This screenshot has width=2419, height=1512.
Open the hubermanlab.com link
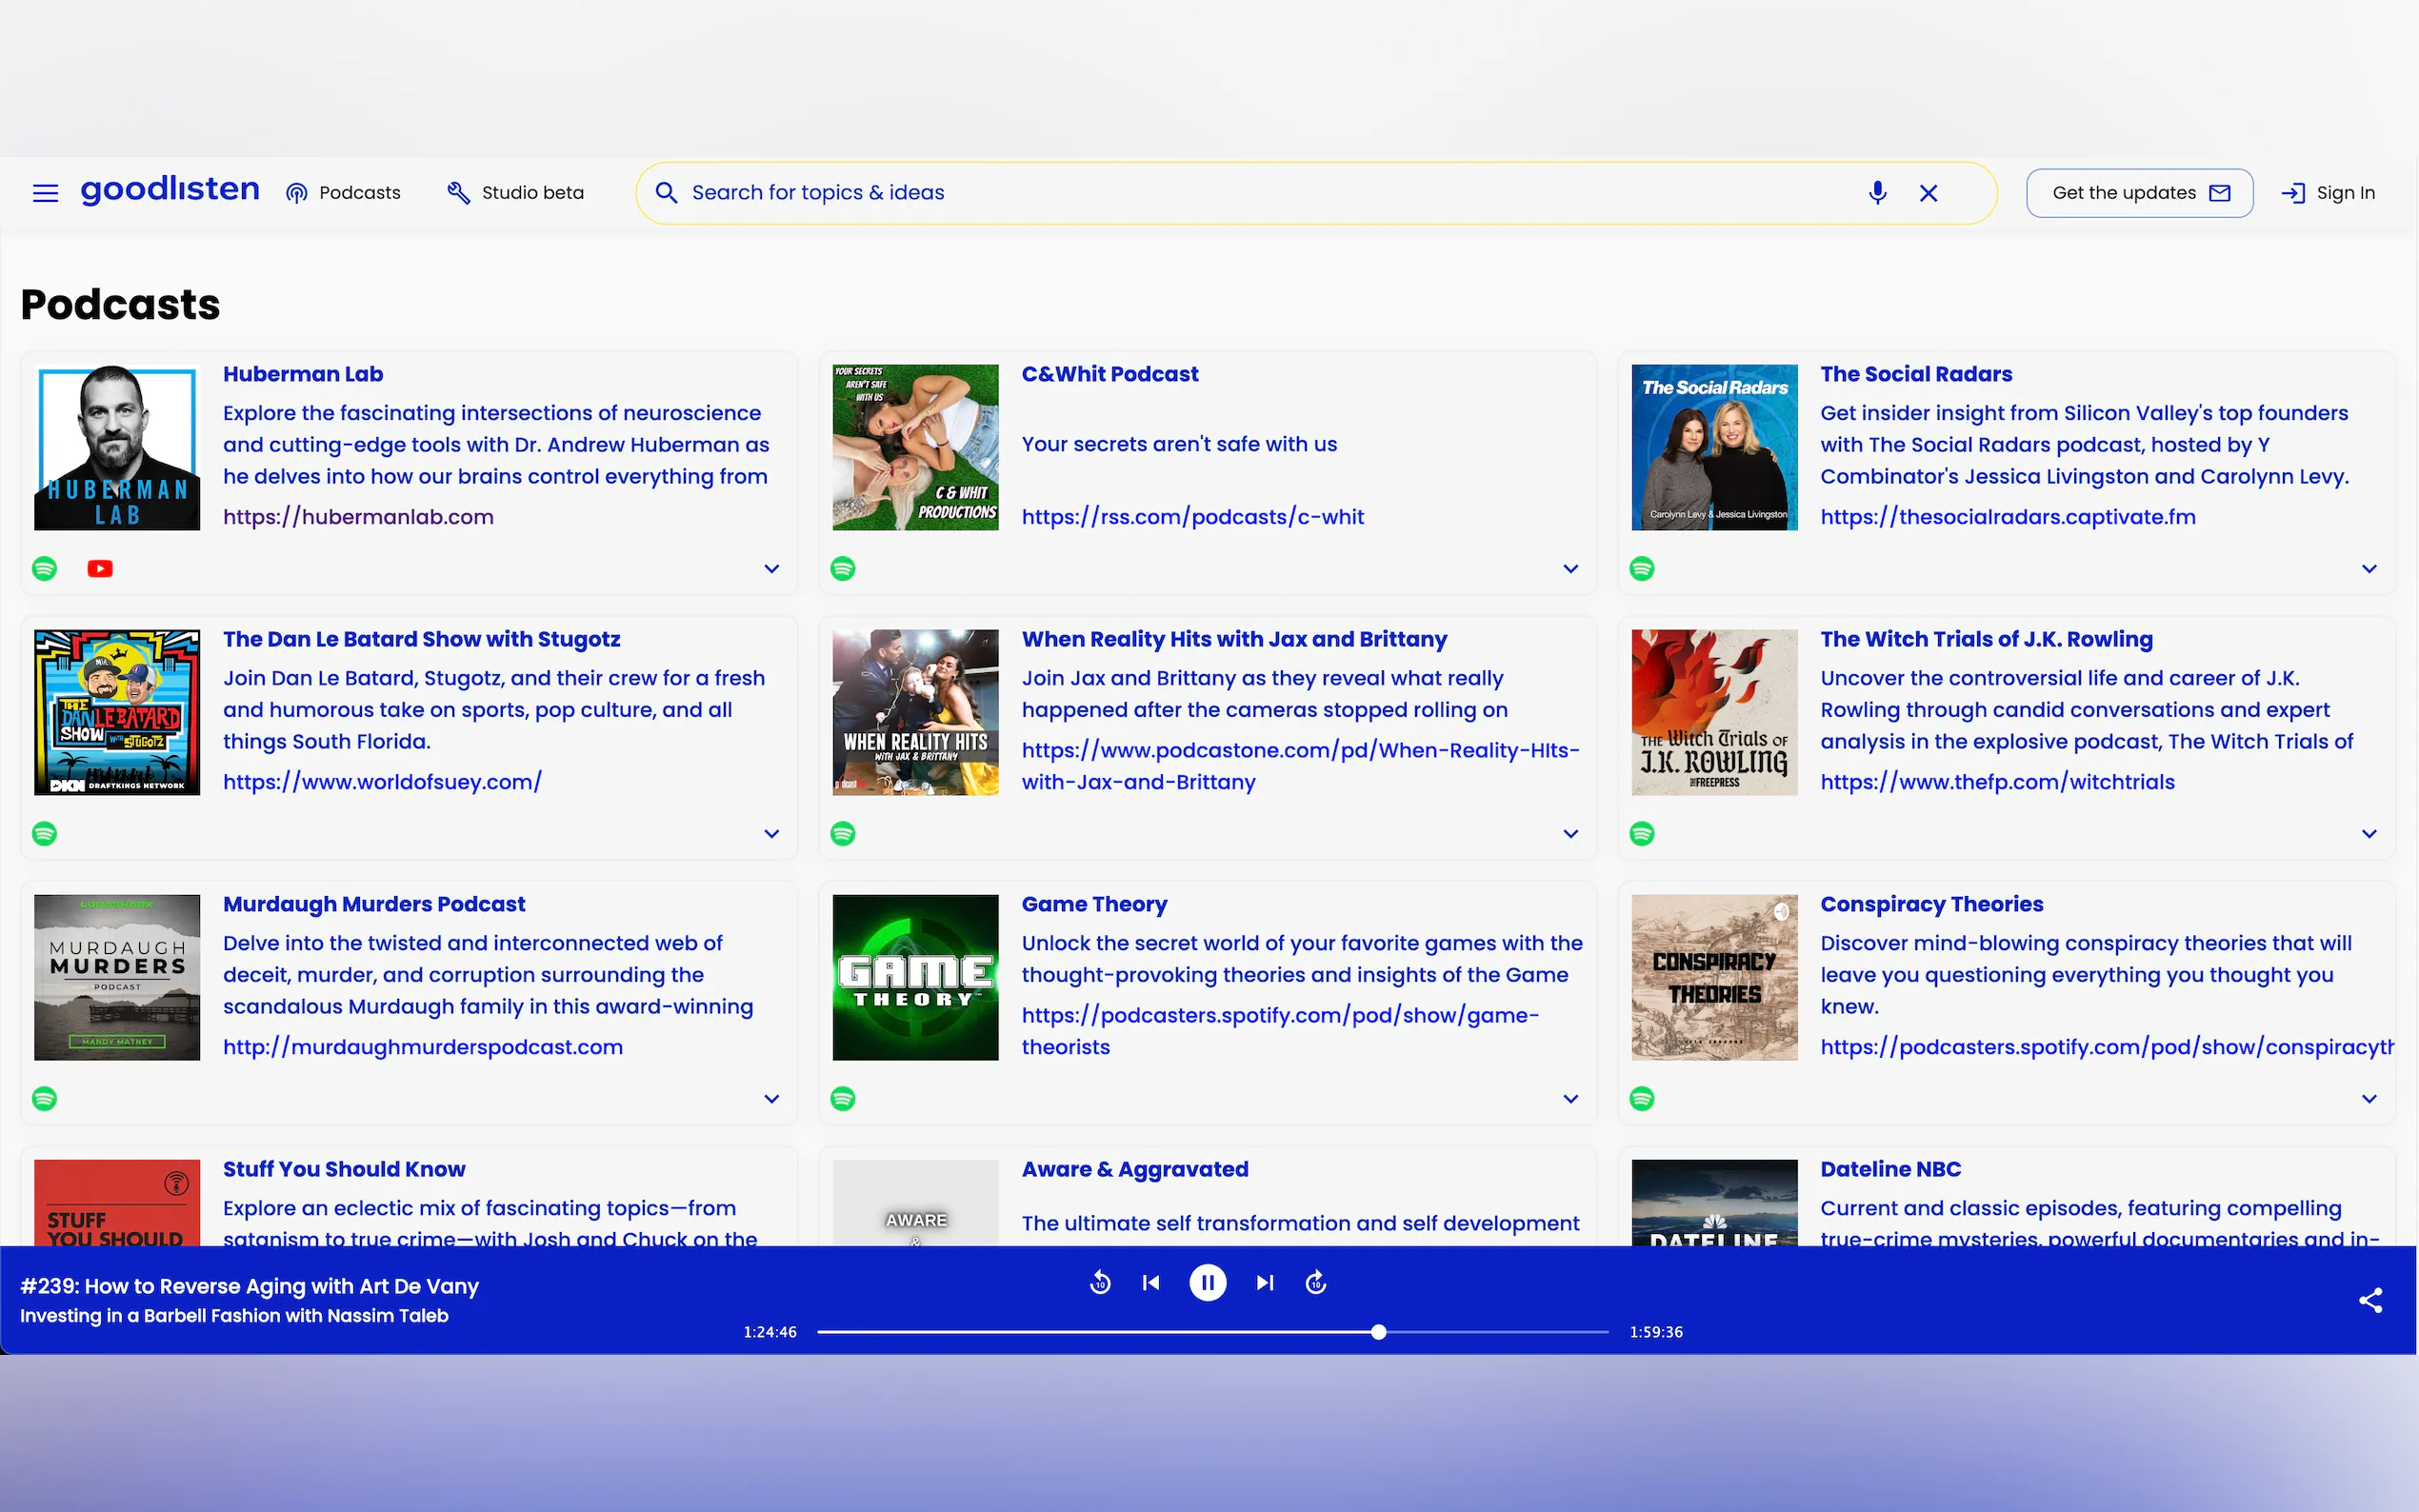(x=358, y=517)
